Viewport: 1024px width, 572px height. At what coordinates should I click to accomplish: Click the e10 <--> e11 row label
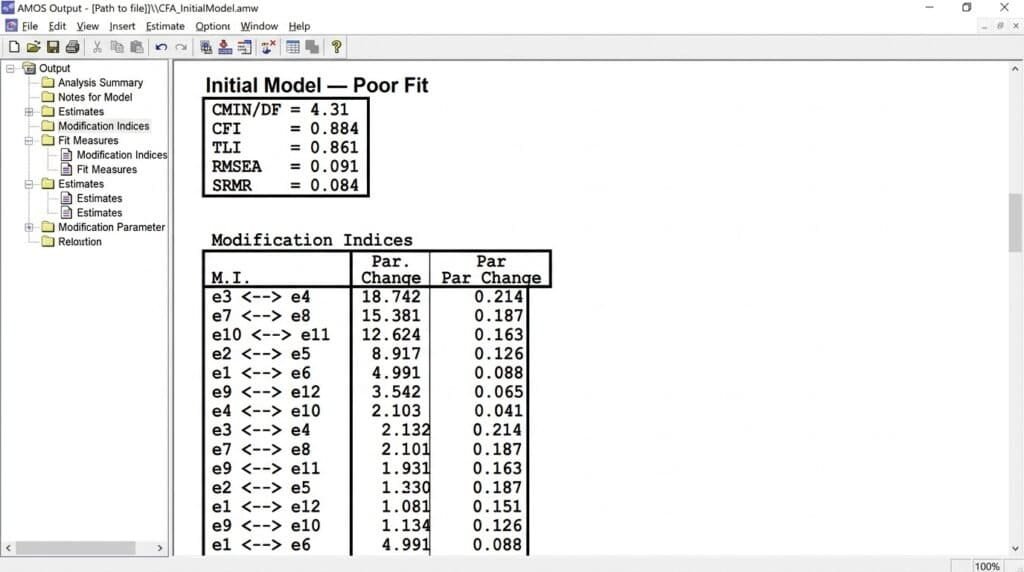tap(270, 334)
